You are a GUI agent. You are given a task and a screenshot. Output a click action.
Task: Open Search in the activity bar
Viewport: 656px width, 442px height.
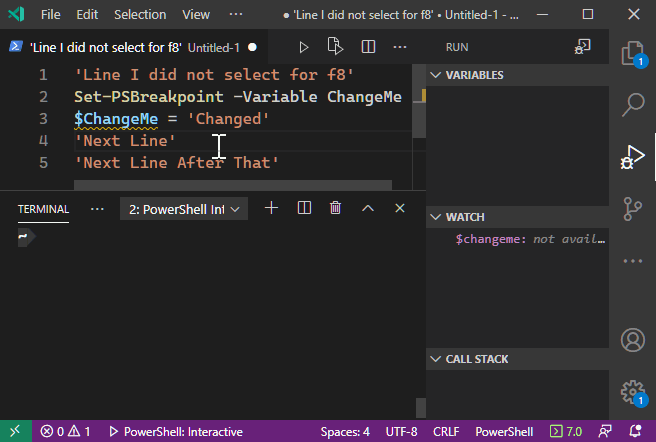pos(633,104)
